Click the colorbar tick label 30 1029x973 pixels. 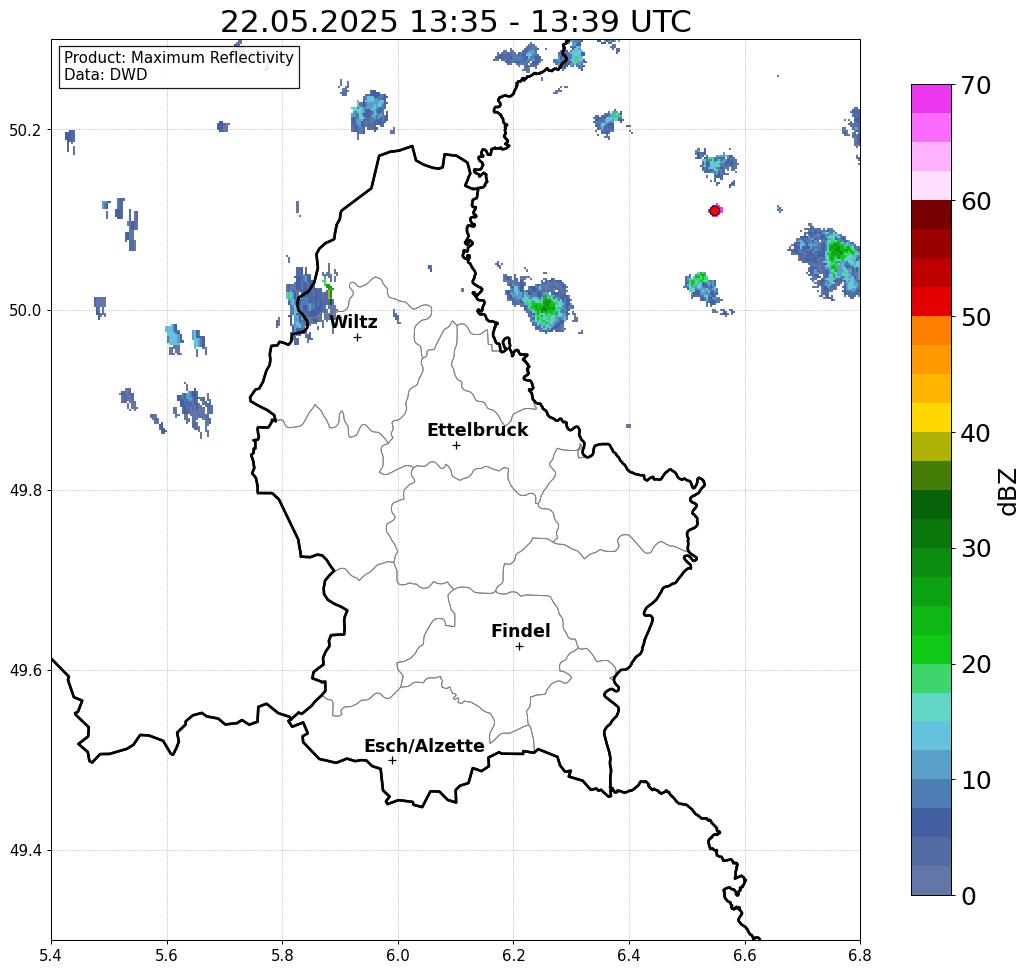coord(976,548)
